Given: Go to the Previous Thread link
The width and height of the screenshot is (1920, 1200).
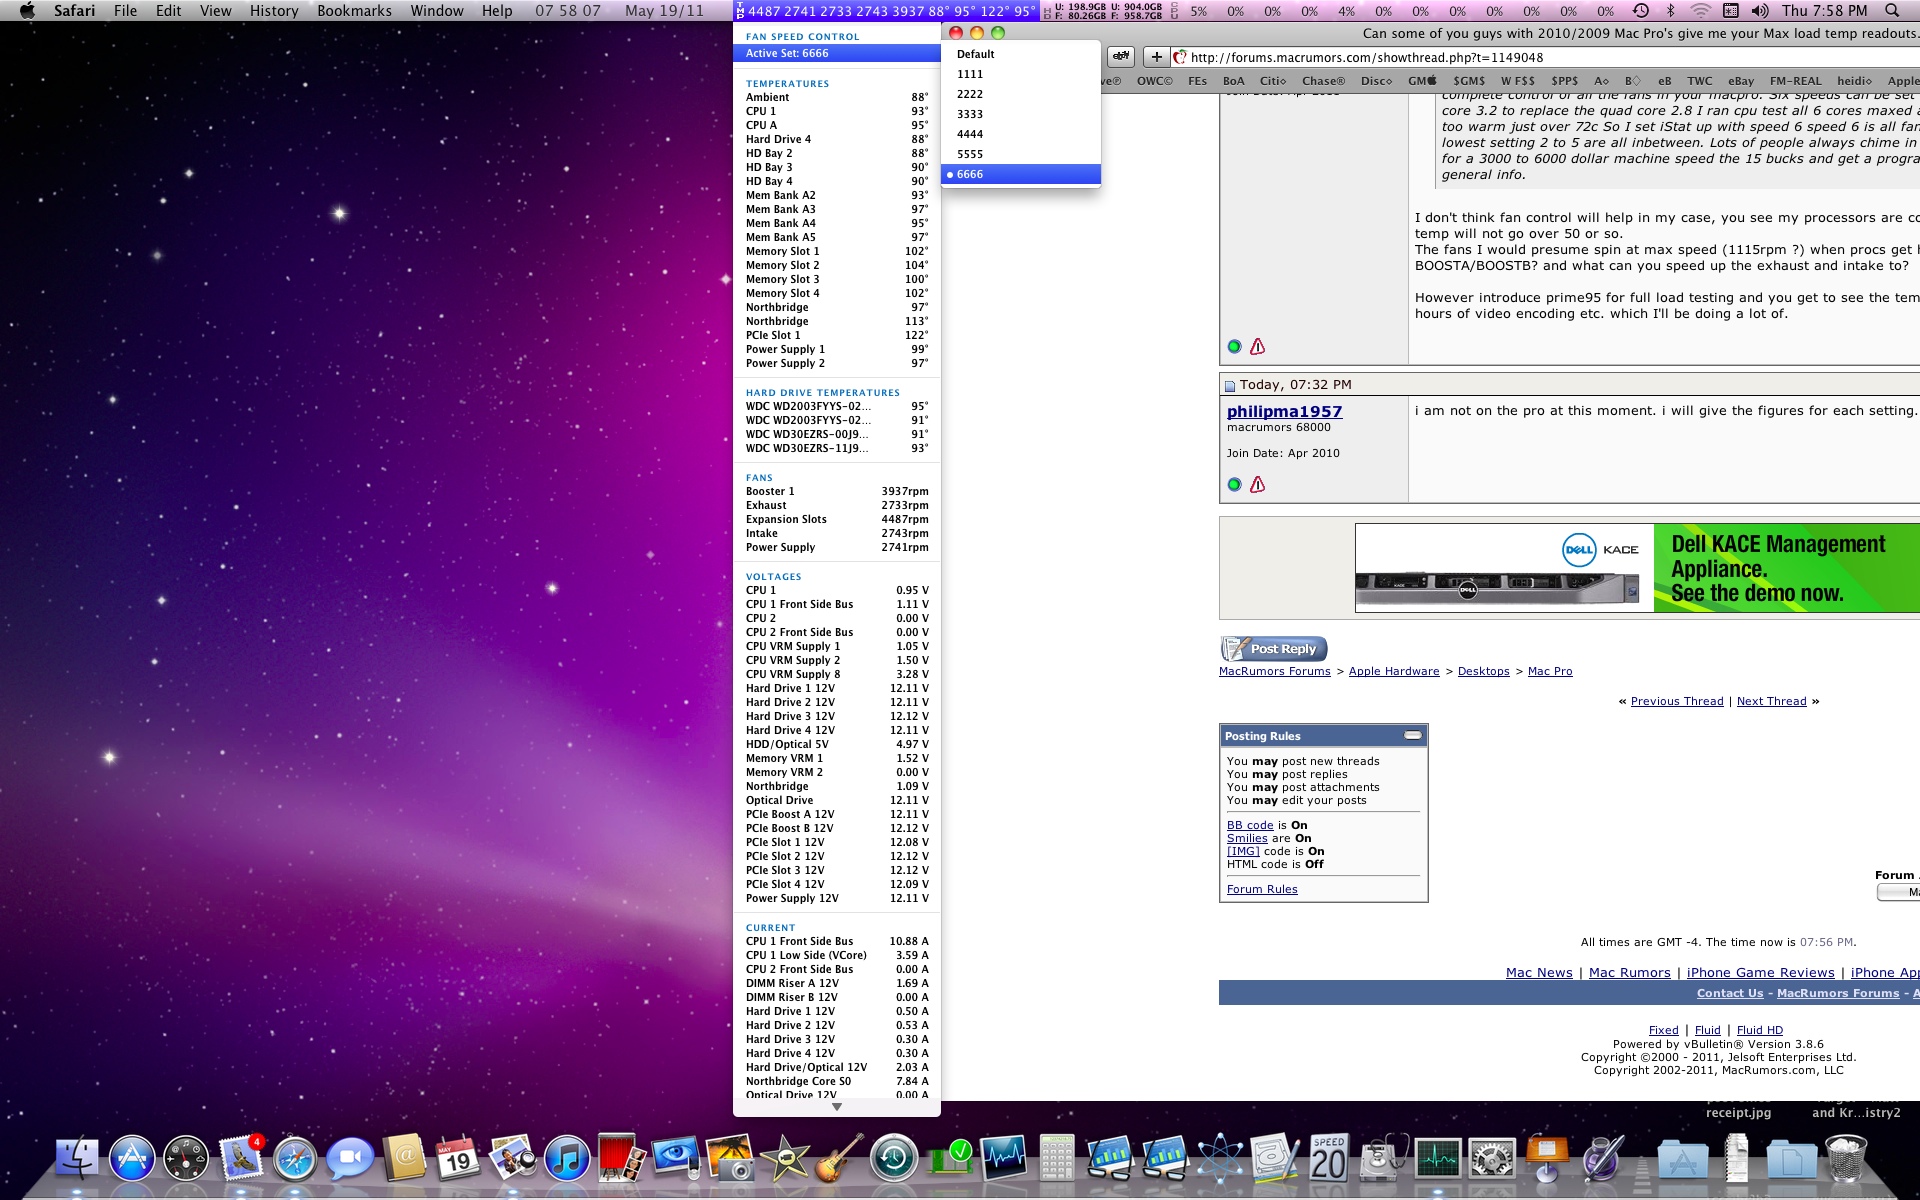Looking at the screenshot, I should [1677, 701].
